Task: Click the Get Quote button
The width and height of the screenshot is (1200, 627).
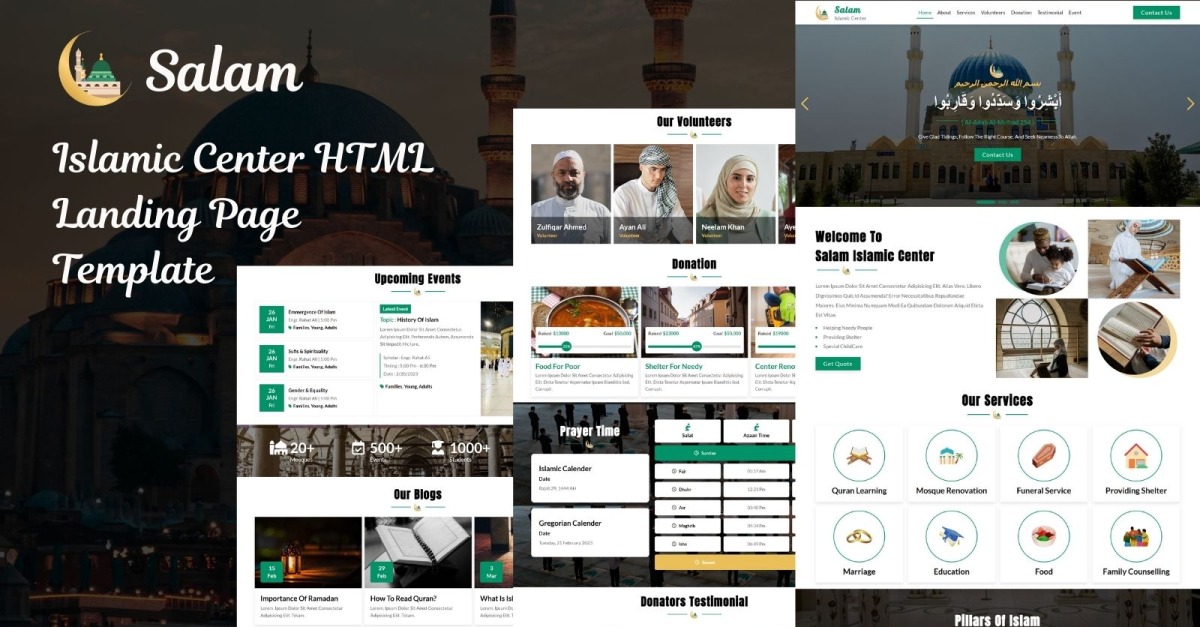Action: 837,364
